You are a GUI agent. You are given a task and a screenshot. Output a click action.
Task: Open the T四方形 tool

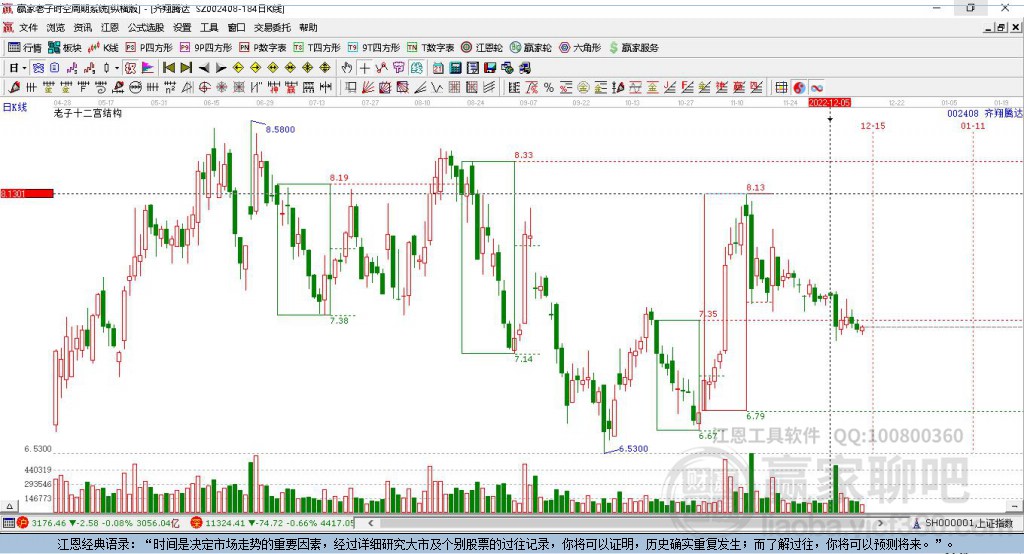317,48
